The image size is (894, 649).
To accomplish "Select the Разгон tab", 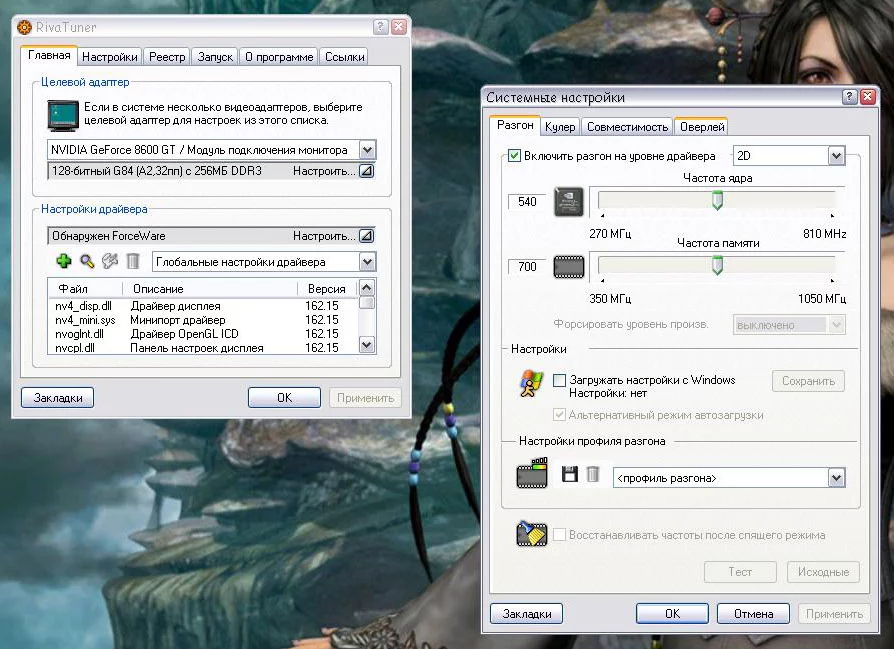I will (x=515, y=125).
